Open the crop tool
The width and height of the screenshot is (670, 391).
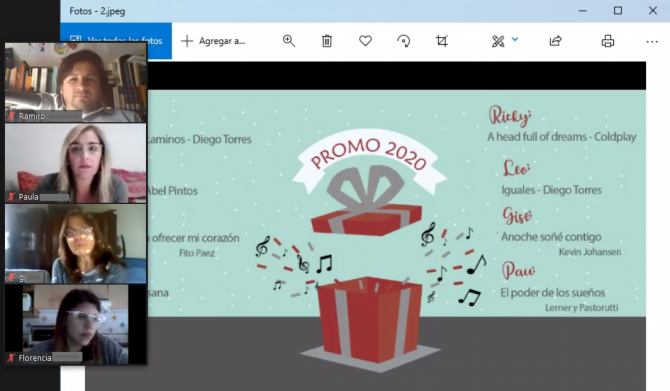[442, 41]
